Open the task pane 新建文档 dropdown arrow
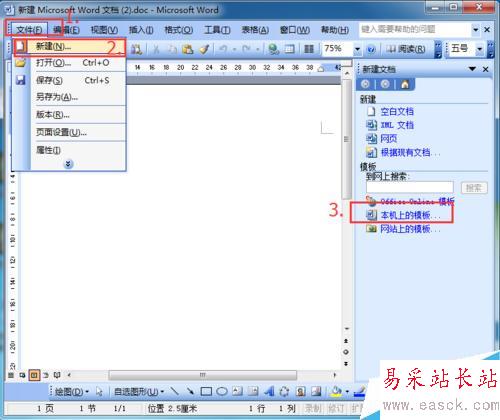The width and height of the screenshot is (500, 420). pos(472,69)
